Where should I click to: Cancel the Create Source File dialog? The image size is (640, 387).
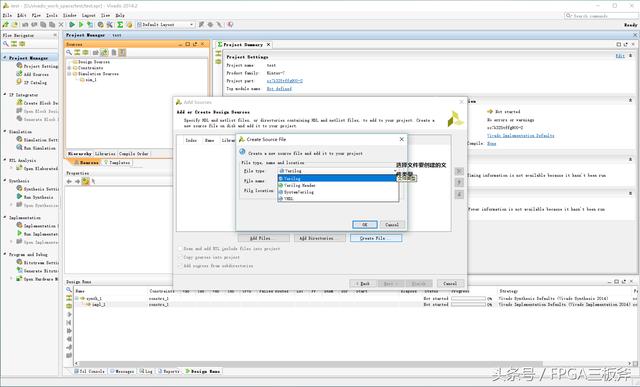point(392,225)
